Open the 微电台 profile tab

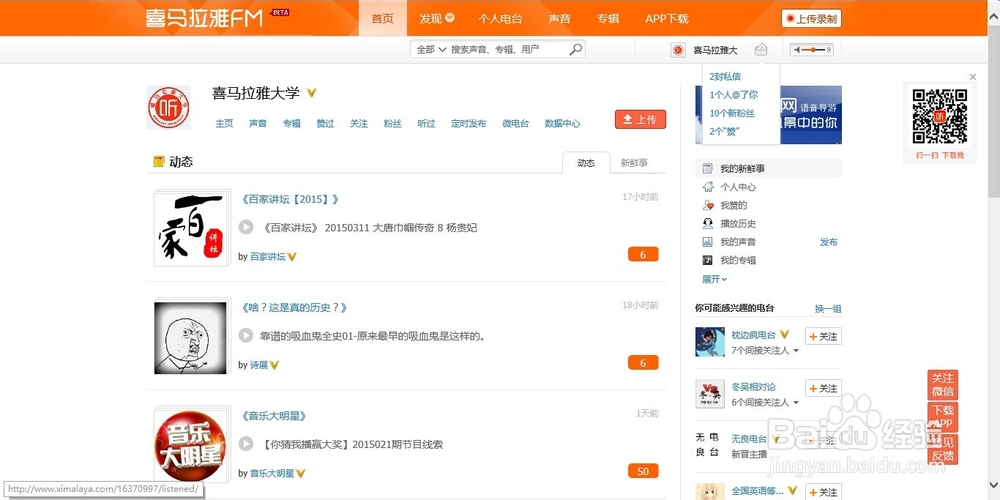click(515, 124)
